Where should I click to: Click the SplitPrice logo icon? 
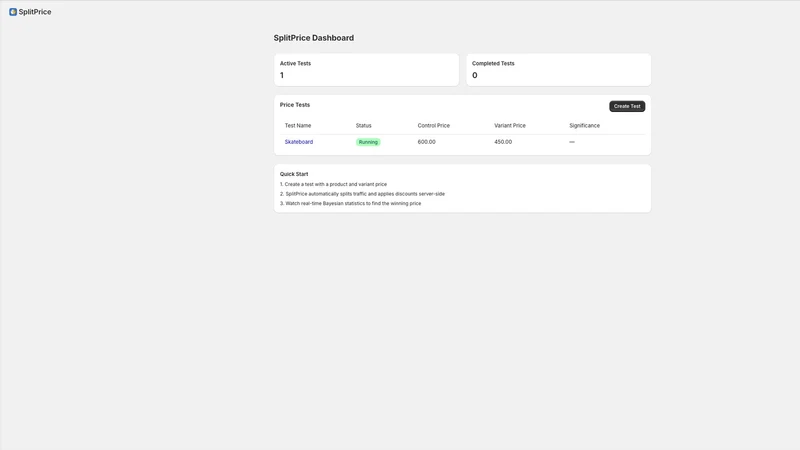[13, 12]
